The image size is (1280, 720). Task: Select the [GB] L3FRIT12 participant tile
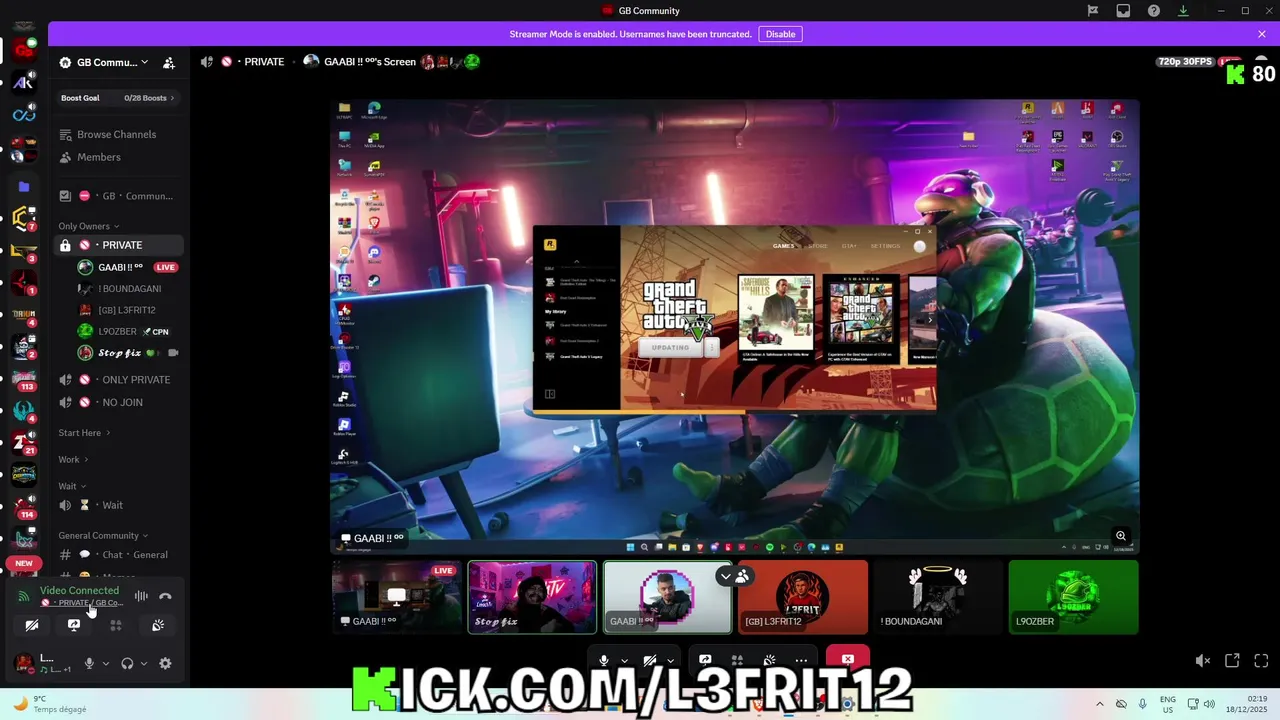click(x=803, y=597)
